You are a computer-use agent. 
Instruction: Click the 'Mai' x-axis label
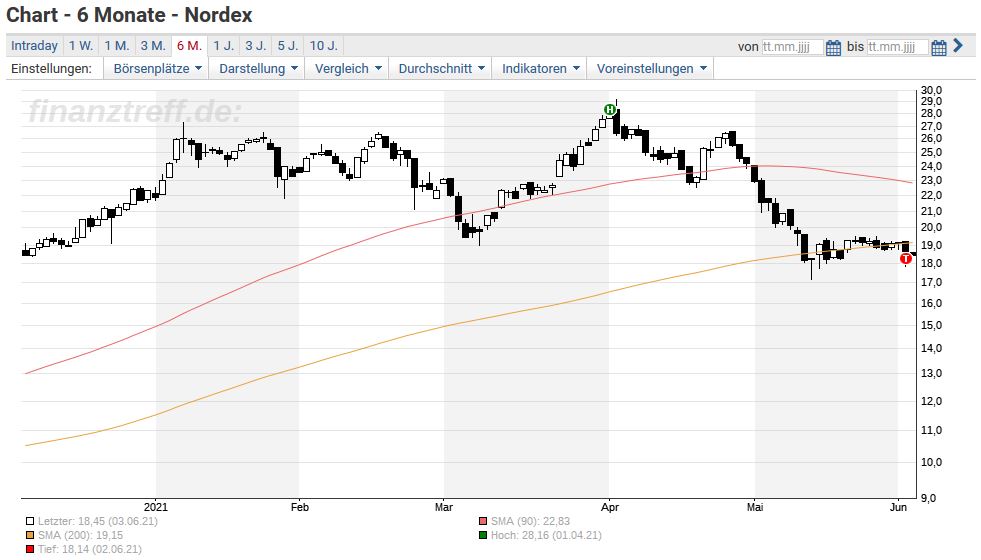(755, 507)
